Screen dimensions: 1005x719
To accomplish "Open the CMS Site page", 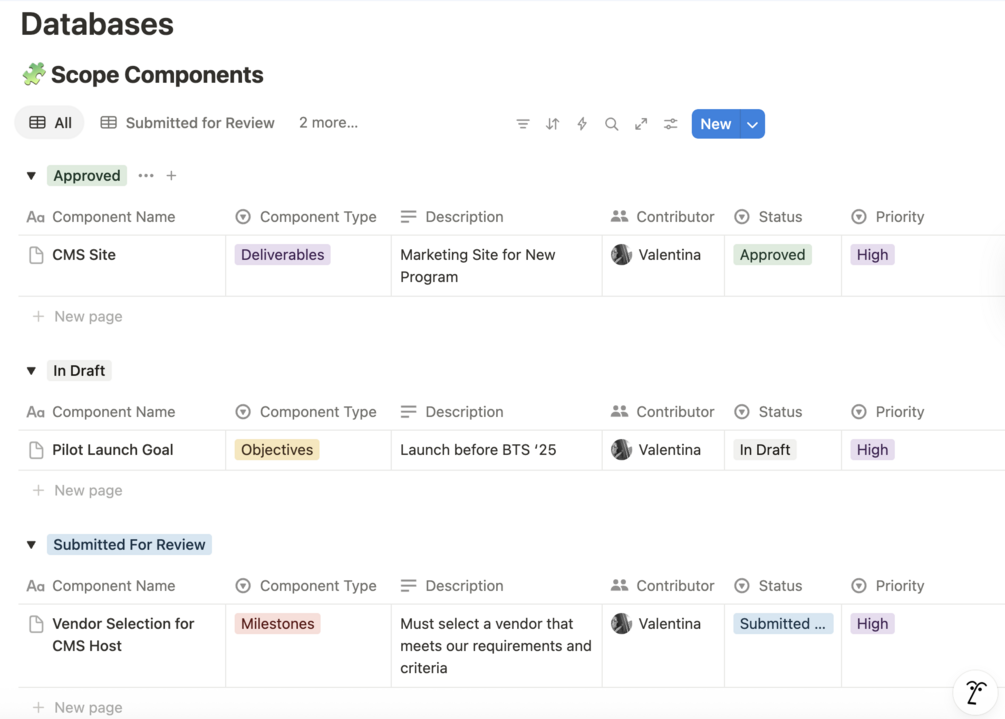I will tap(84, 255).
